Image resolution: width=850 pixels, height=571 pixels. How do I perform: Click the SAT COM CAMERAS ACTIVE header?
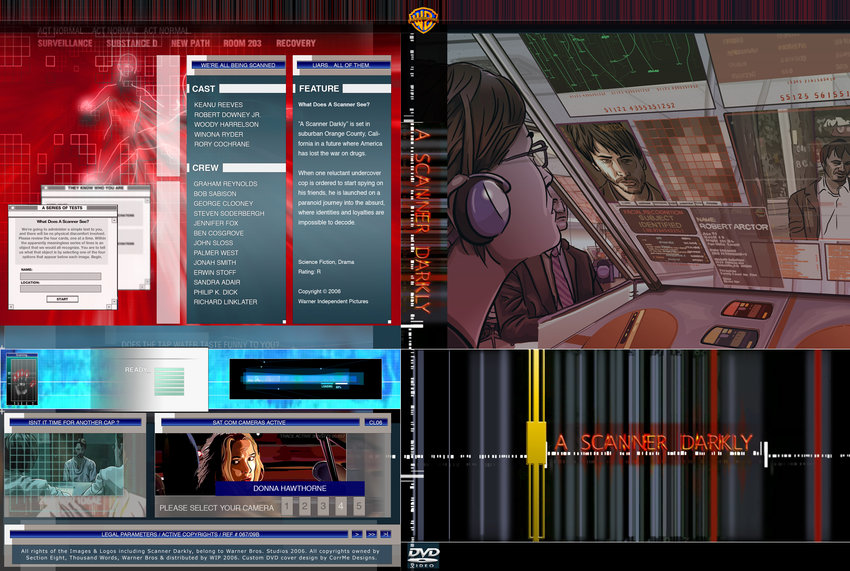260,422
